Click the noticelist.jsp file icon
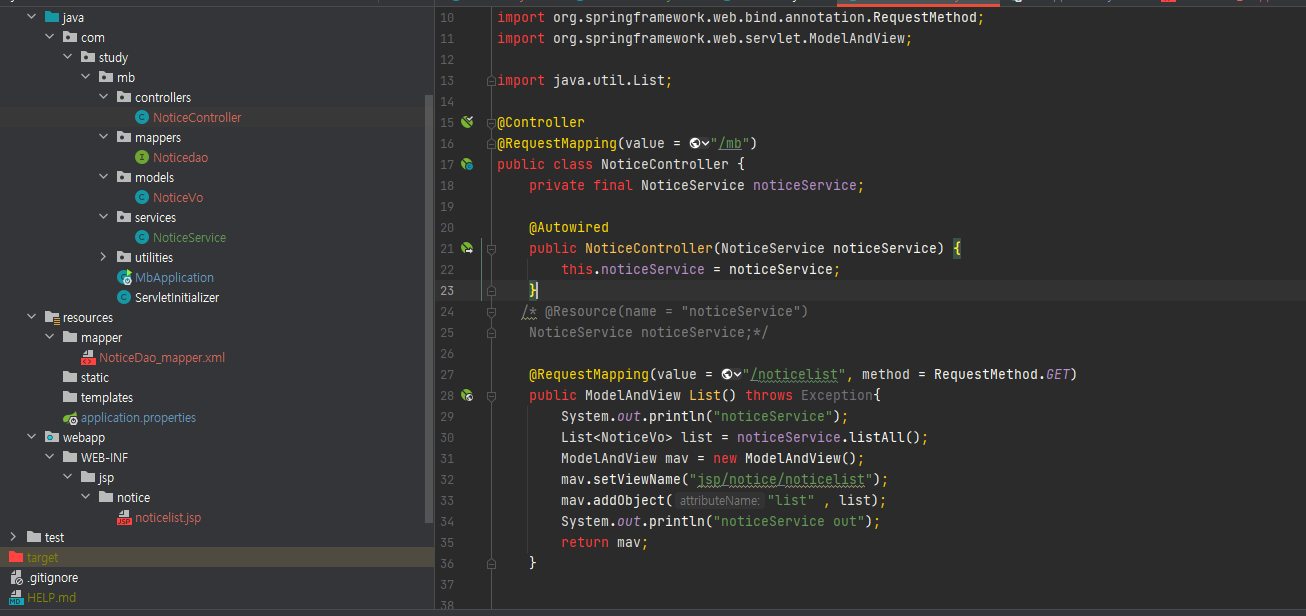This screenshot has height=616, width=1306. point(125,517)
